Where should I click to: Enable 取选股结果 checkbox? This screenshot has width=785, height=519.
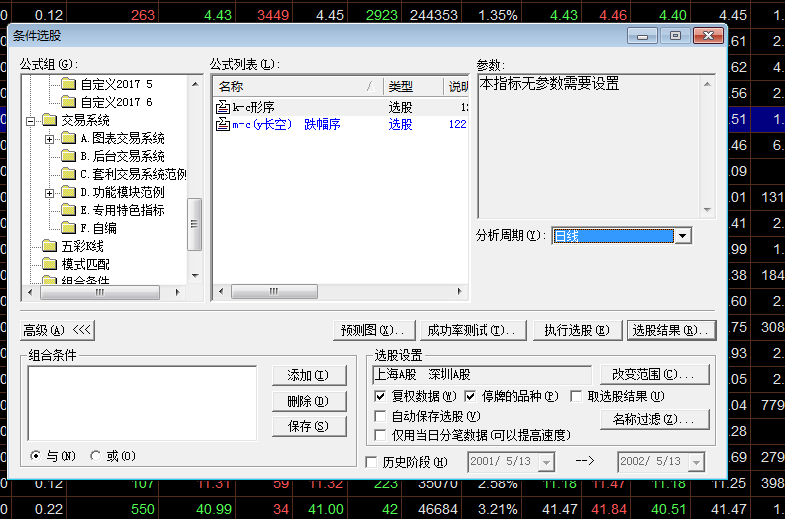(x=576, y=396)
